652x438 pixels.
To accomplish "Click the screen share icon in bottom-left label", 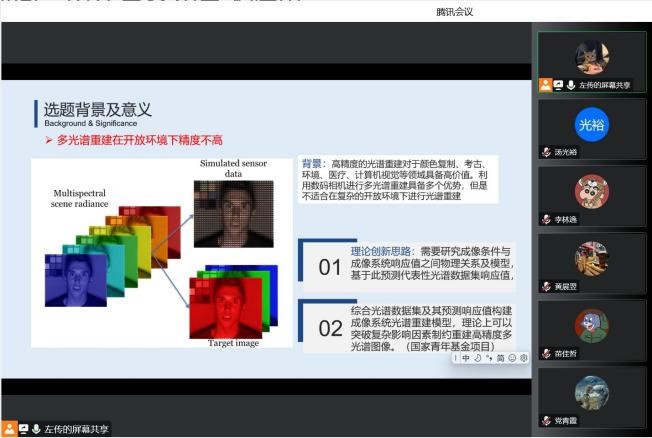I will coord(22,429).
